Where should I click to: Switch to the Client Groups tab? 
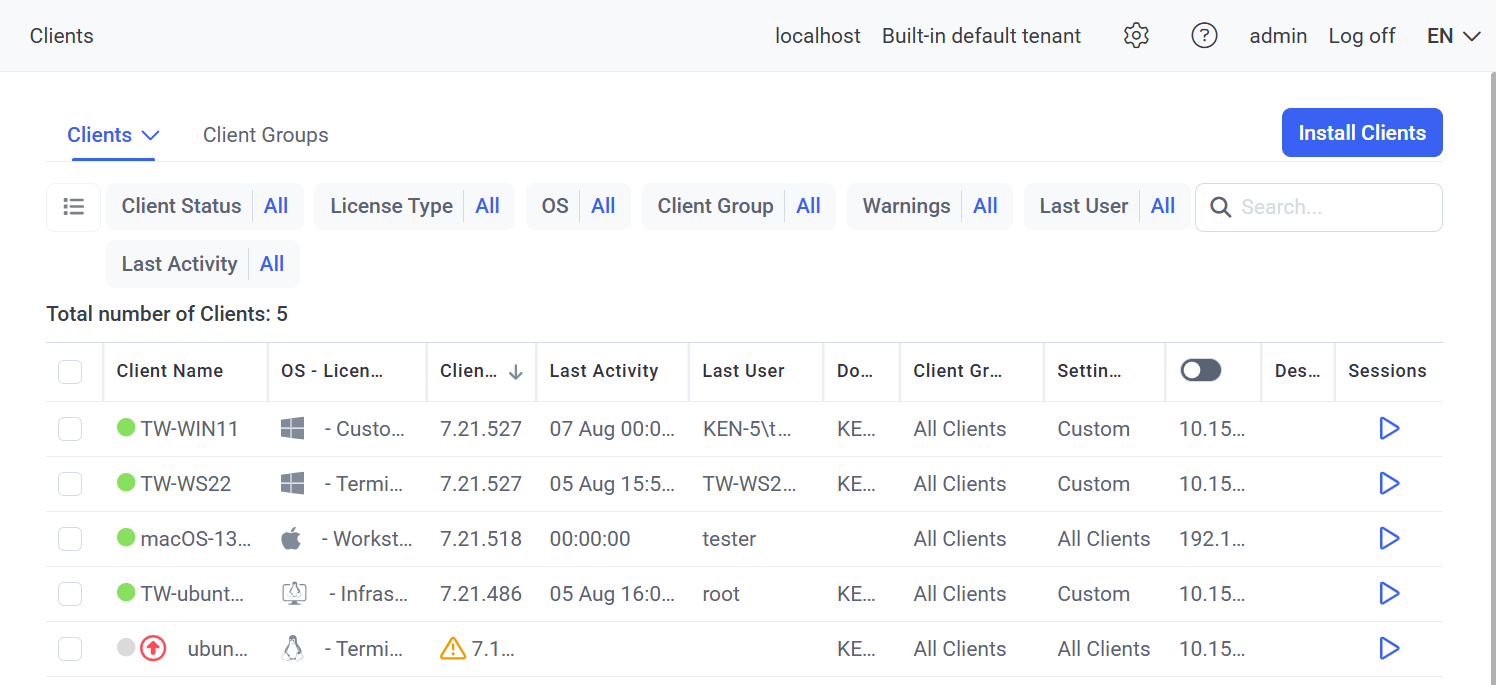(x=265, y=135)
